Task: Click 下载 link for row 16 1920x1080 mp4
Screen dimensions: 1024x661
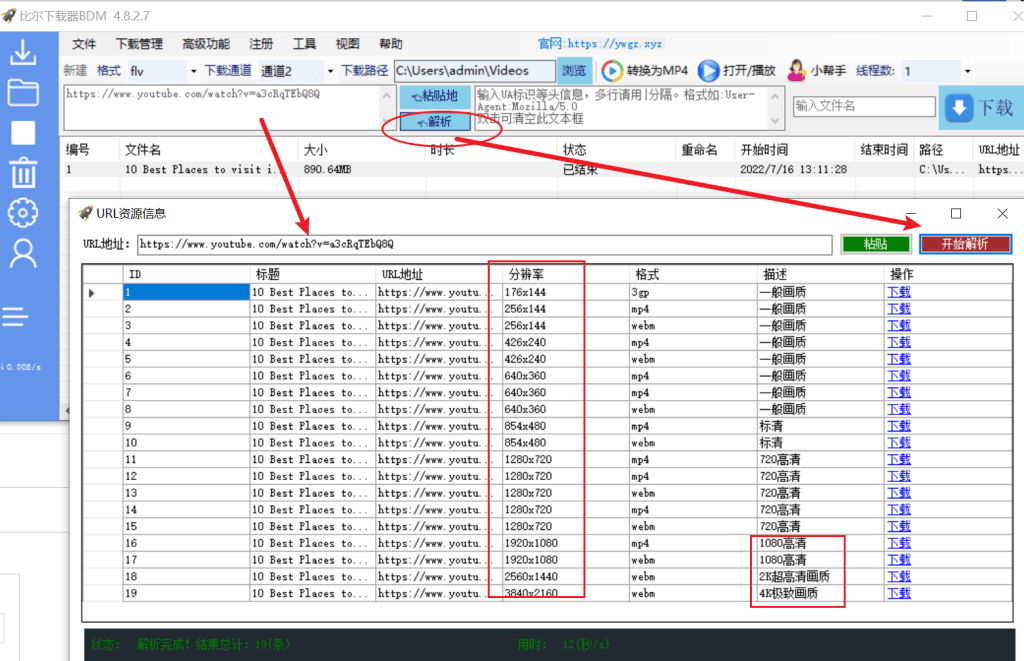Action: (x=899, y=543)
